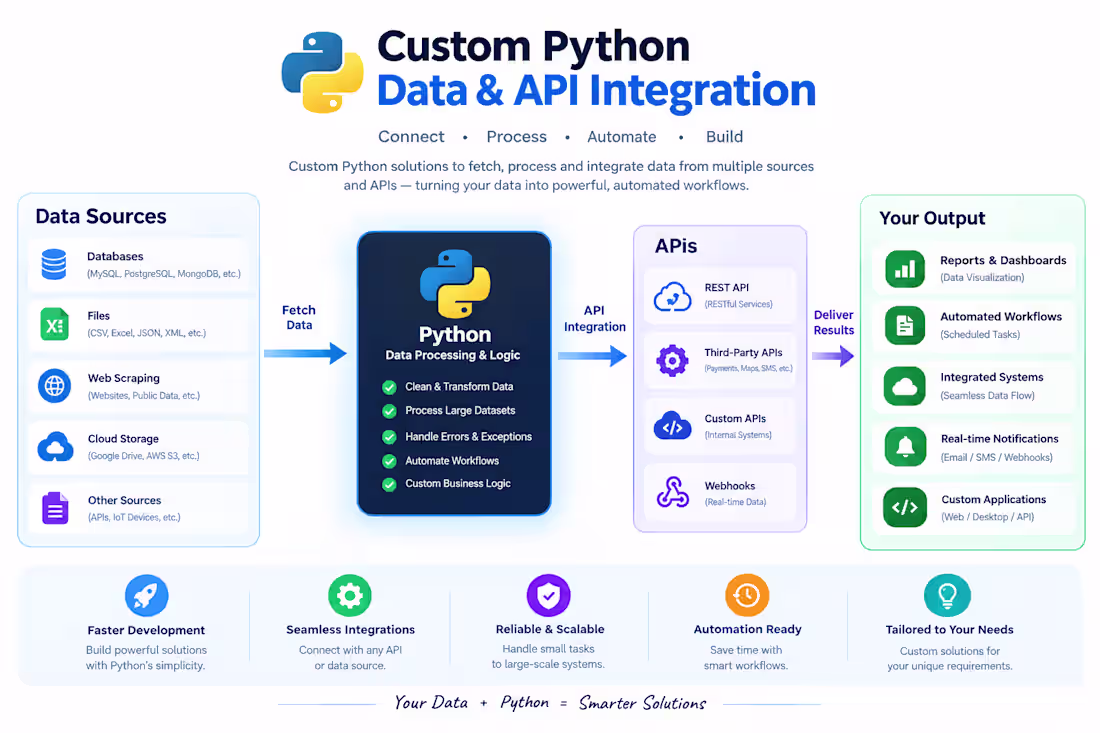This screenshot has height=733, width=1100.
Task: Click the "Deliver Results" arrow label
Action: pyautogui.click(x=833, y=323)
